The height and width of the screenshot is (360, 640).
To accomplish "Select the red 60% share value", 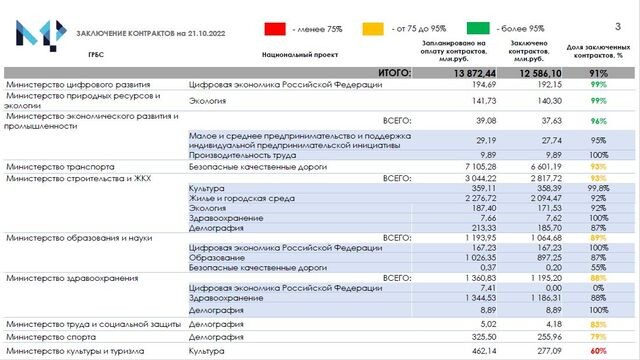I will 598,351.
